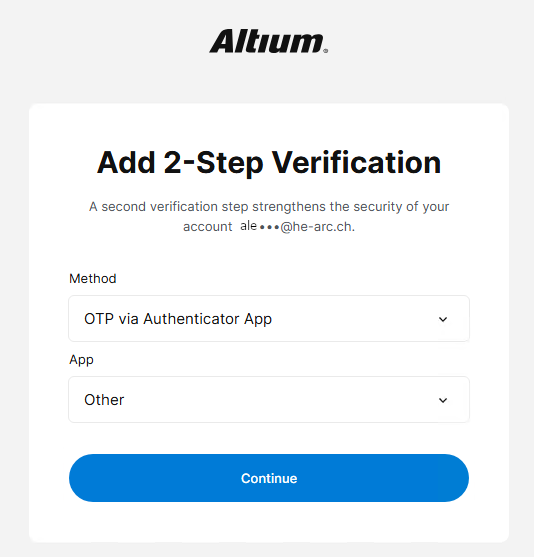Click the security description paragraph text
Viewport: 534px width, 557px height.
coord(269,216)
